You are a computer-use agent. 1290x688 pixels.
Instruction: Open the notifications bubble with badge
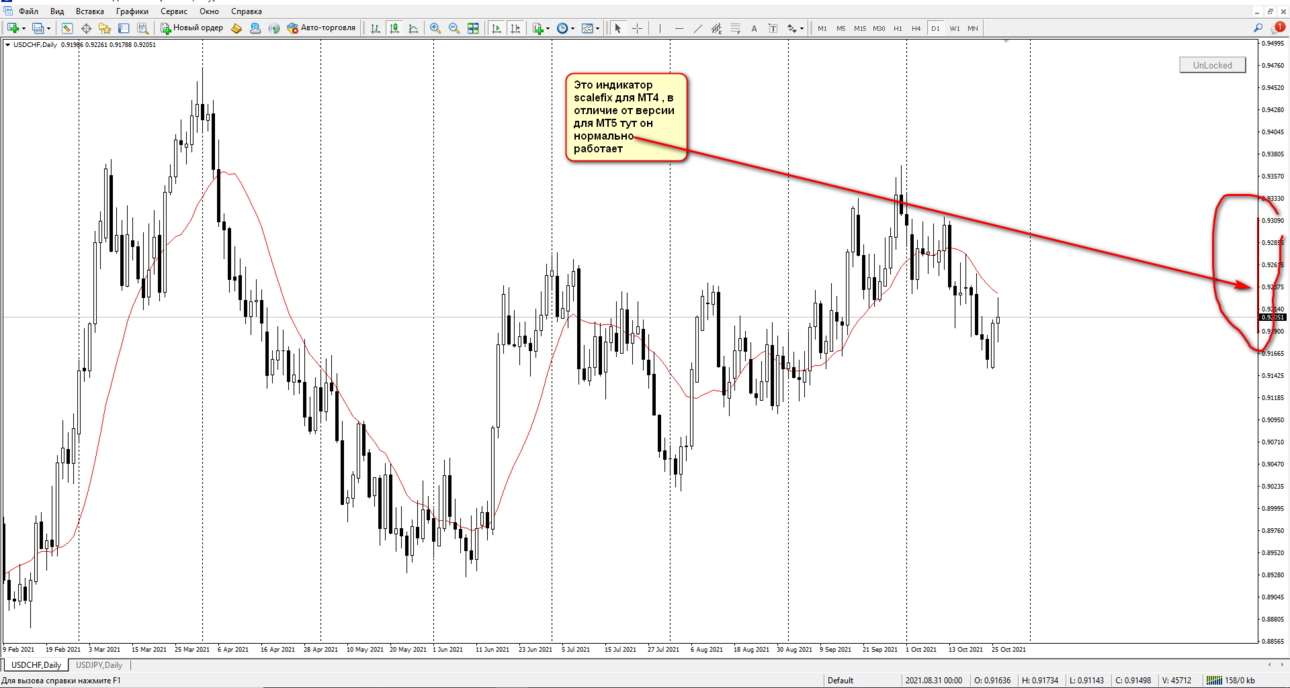1277,28
